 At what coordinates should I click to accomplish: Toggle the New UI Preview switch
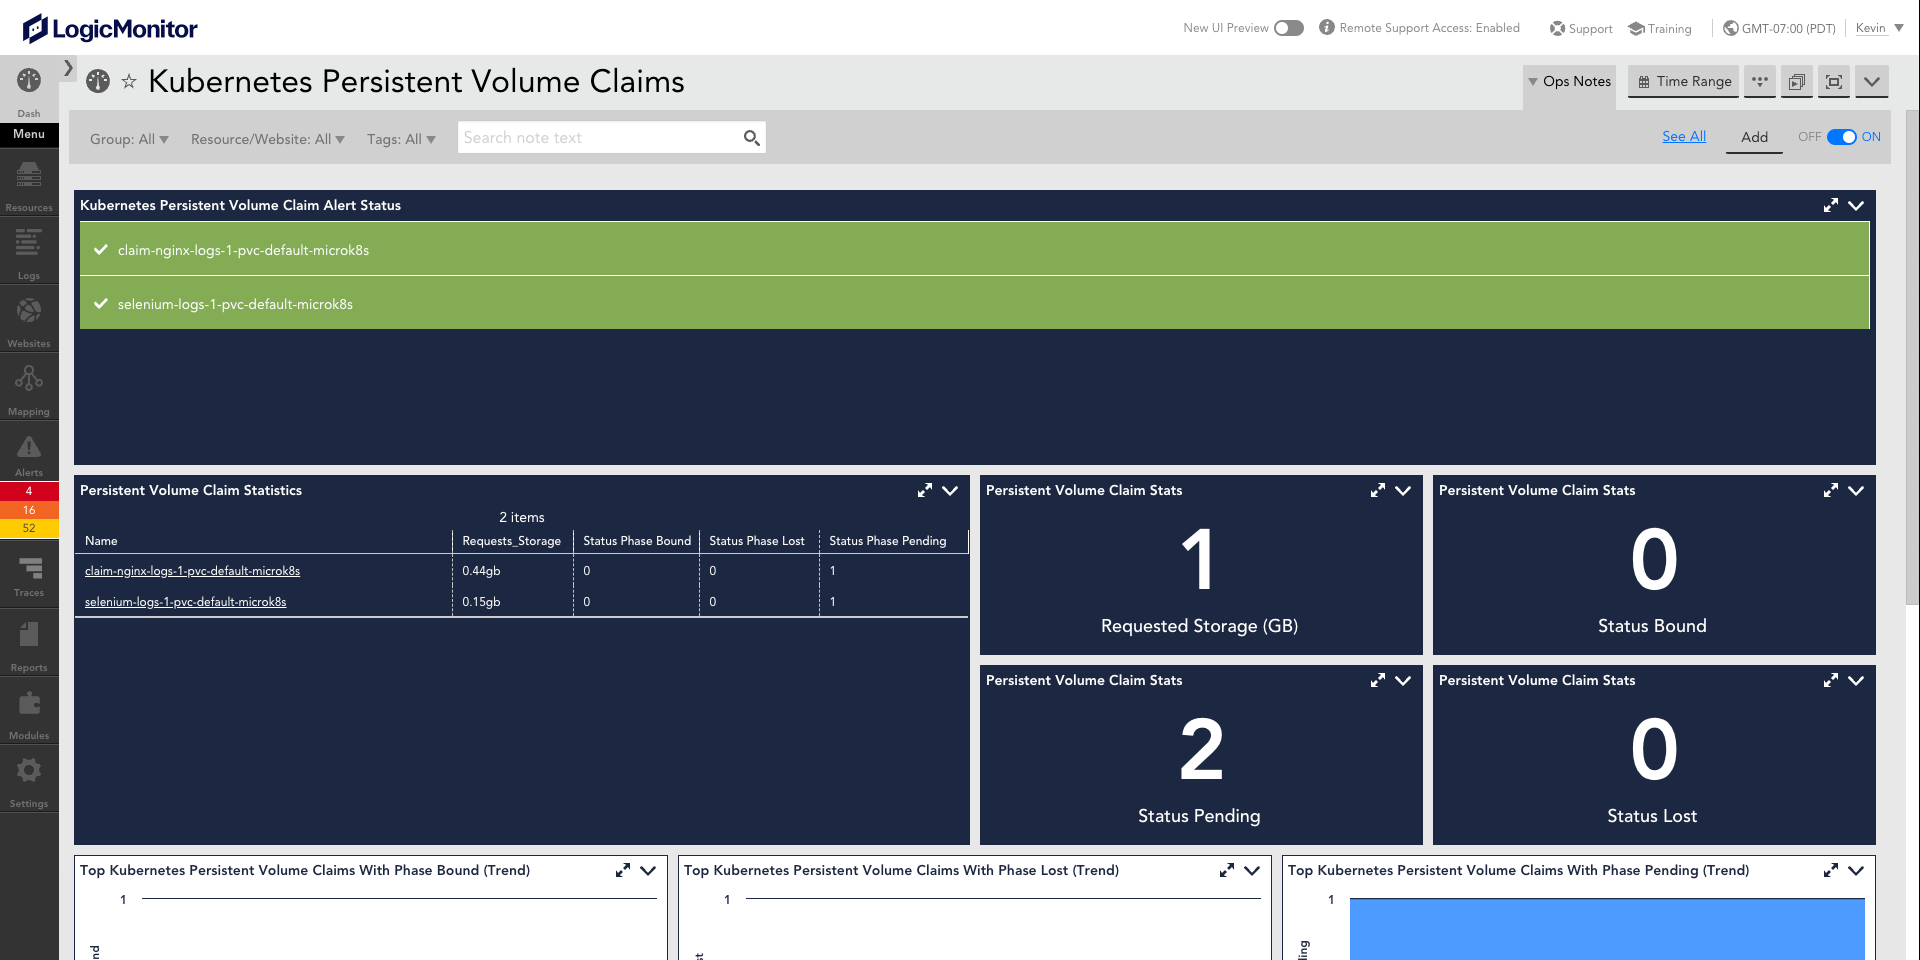1289,28
